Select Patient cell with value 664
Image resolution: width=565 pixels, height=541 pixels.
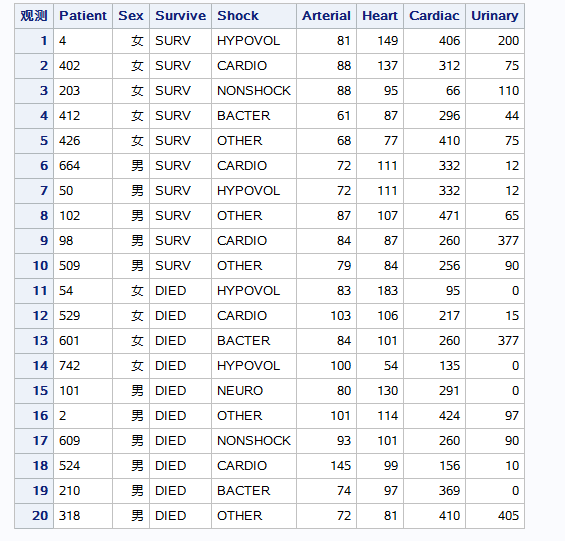[x=83, y=166]
